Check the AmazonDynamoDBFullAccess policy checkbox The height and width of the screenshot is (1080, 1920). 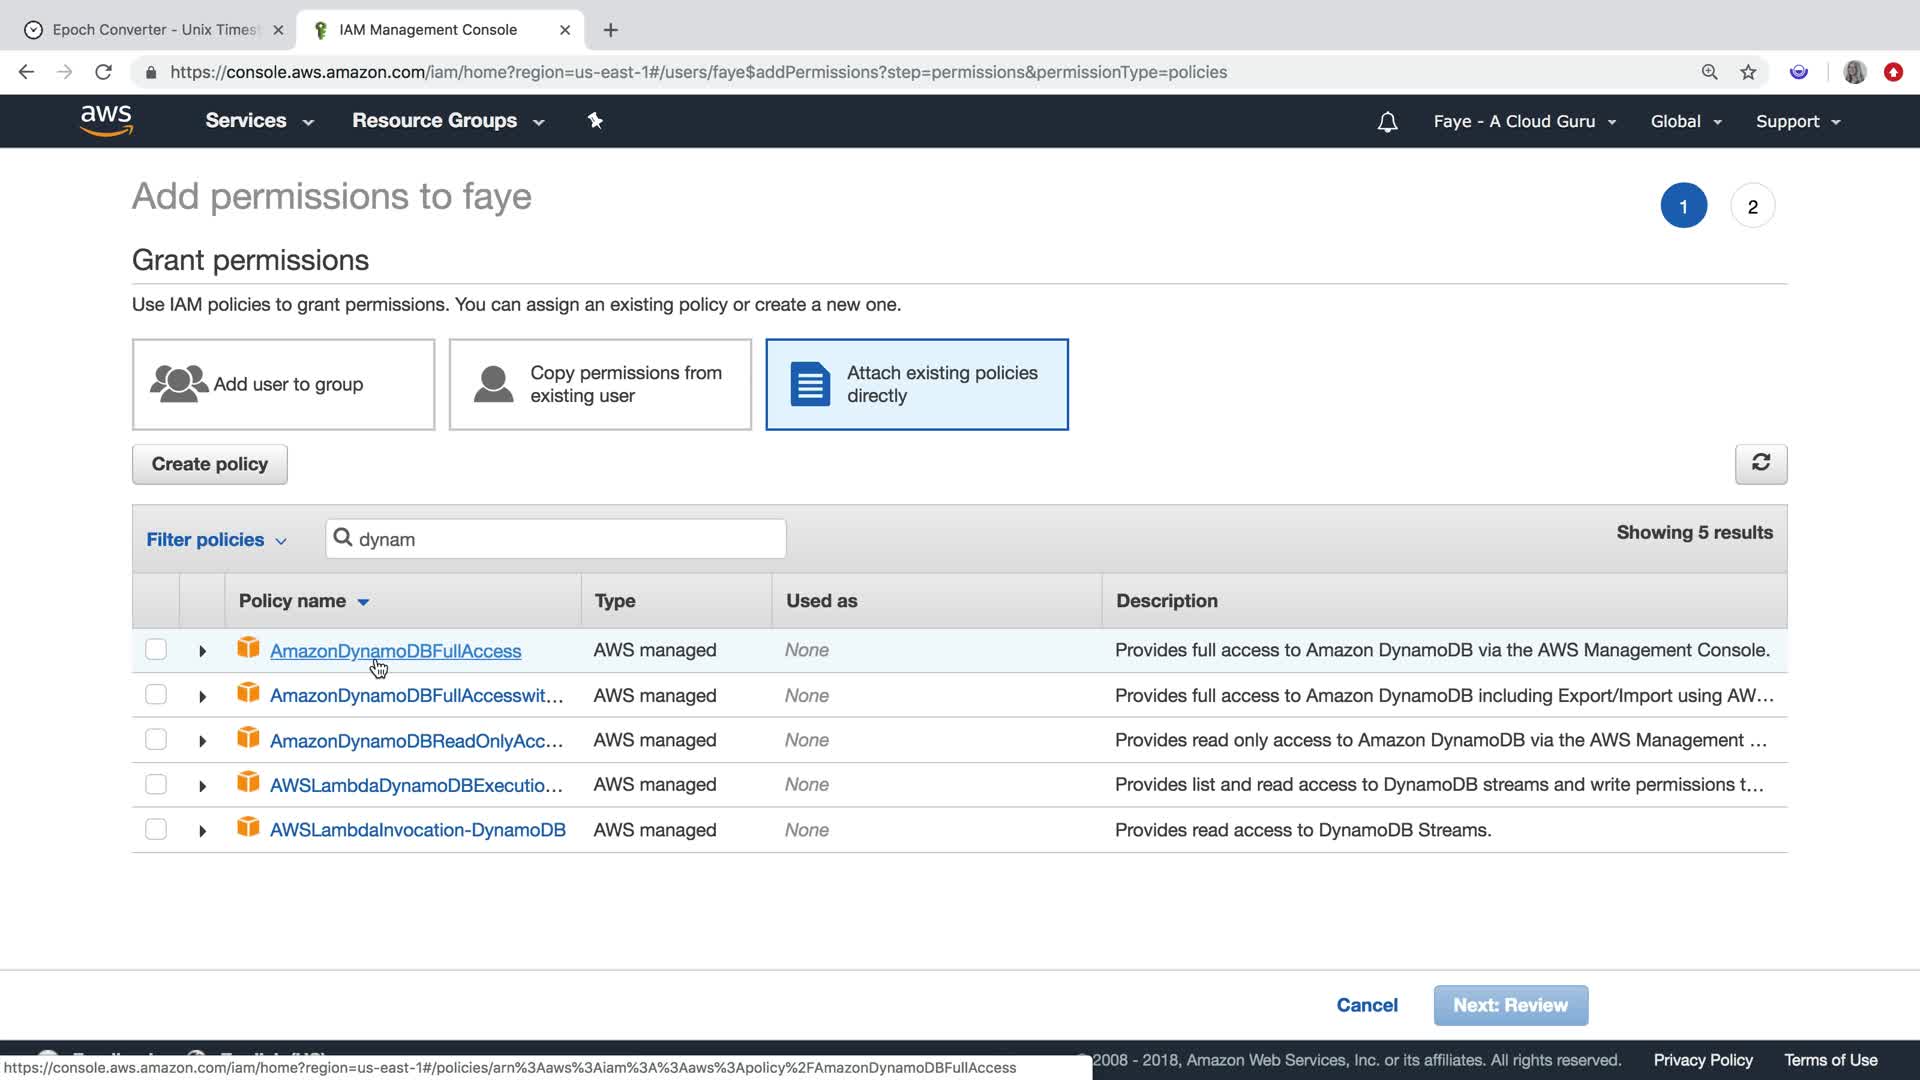click(x=156, y=649)
